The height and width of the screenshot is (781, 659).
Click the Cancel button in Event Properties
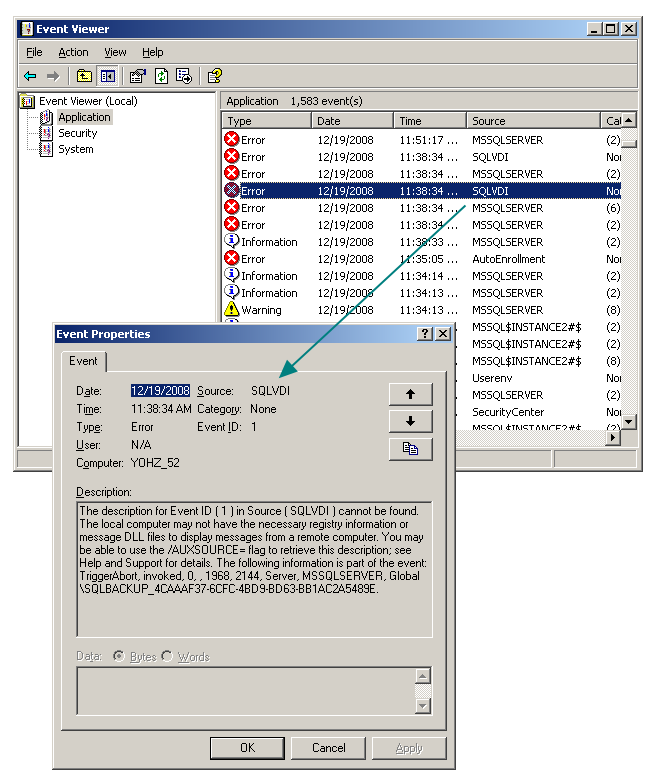[x=329, y=747]
